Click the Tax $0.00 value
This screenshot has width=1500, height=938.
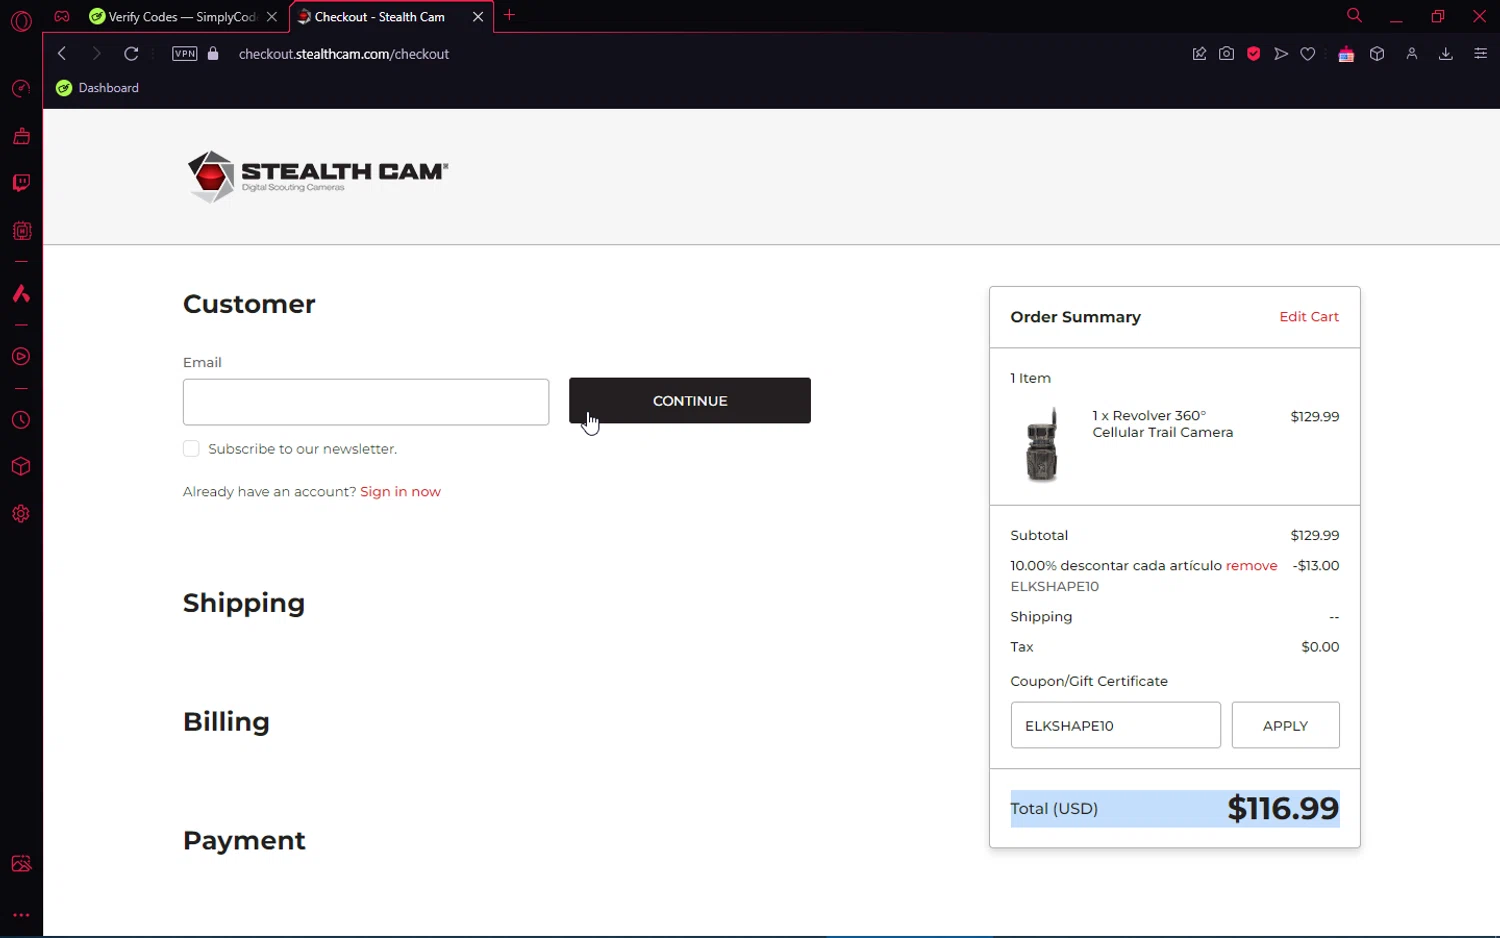(x=1320, y=647)
